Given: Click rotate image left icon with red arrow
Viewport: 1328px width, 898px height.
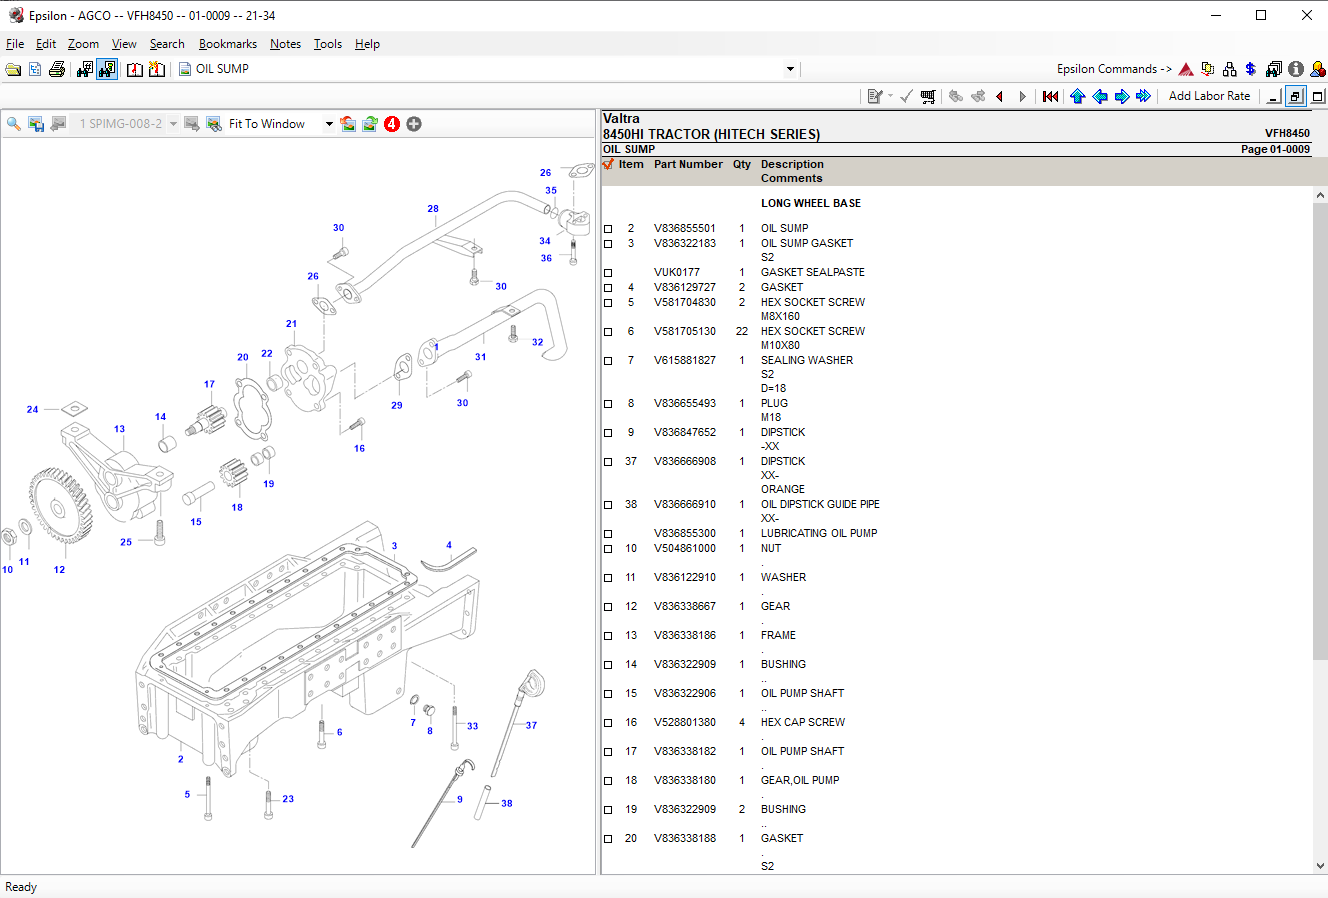Looking at the screenshot, I should (x=348, y=124).
